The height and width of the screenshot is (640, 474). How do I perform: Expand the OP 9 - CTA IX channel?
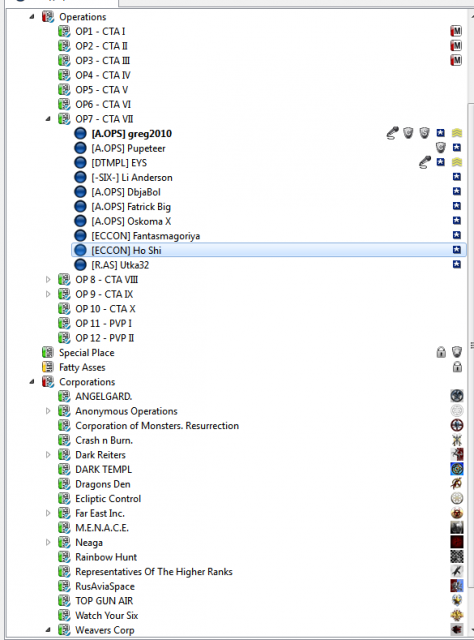(48, 294)
